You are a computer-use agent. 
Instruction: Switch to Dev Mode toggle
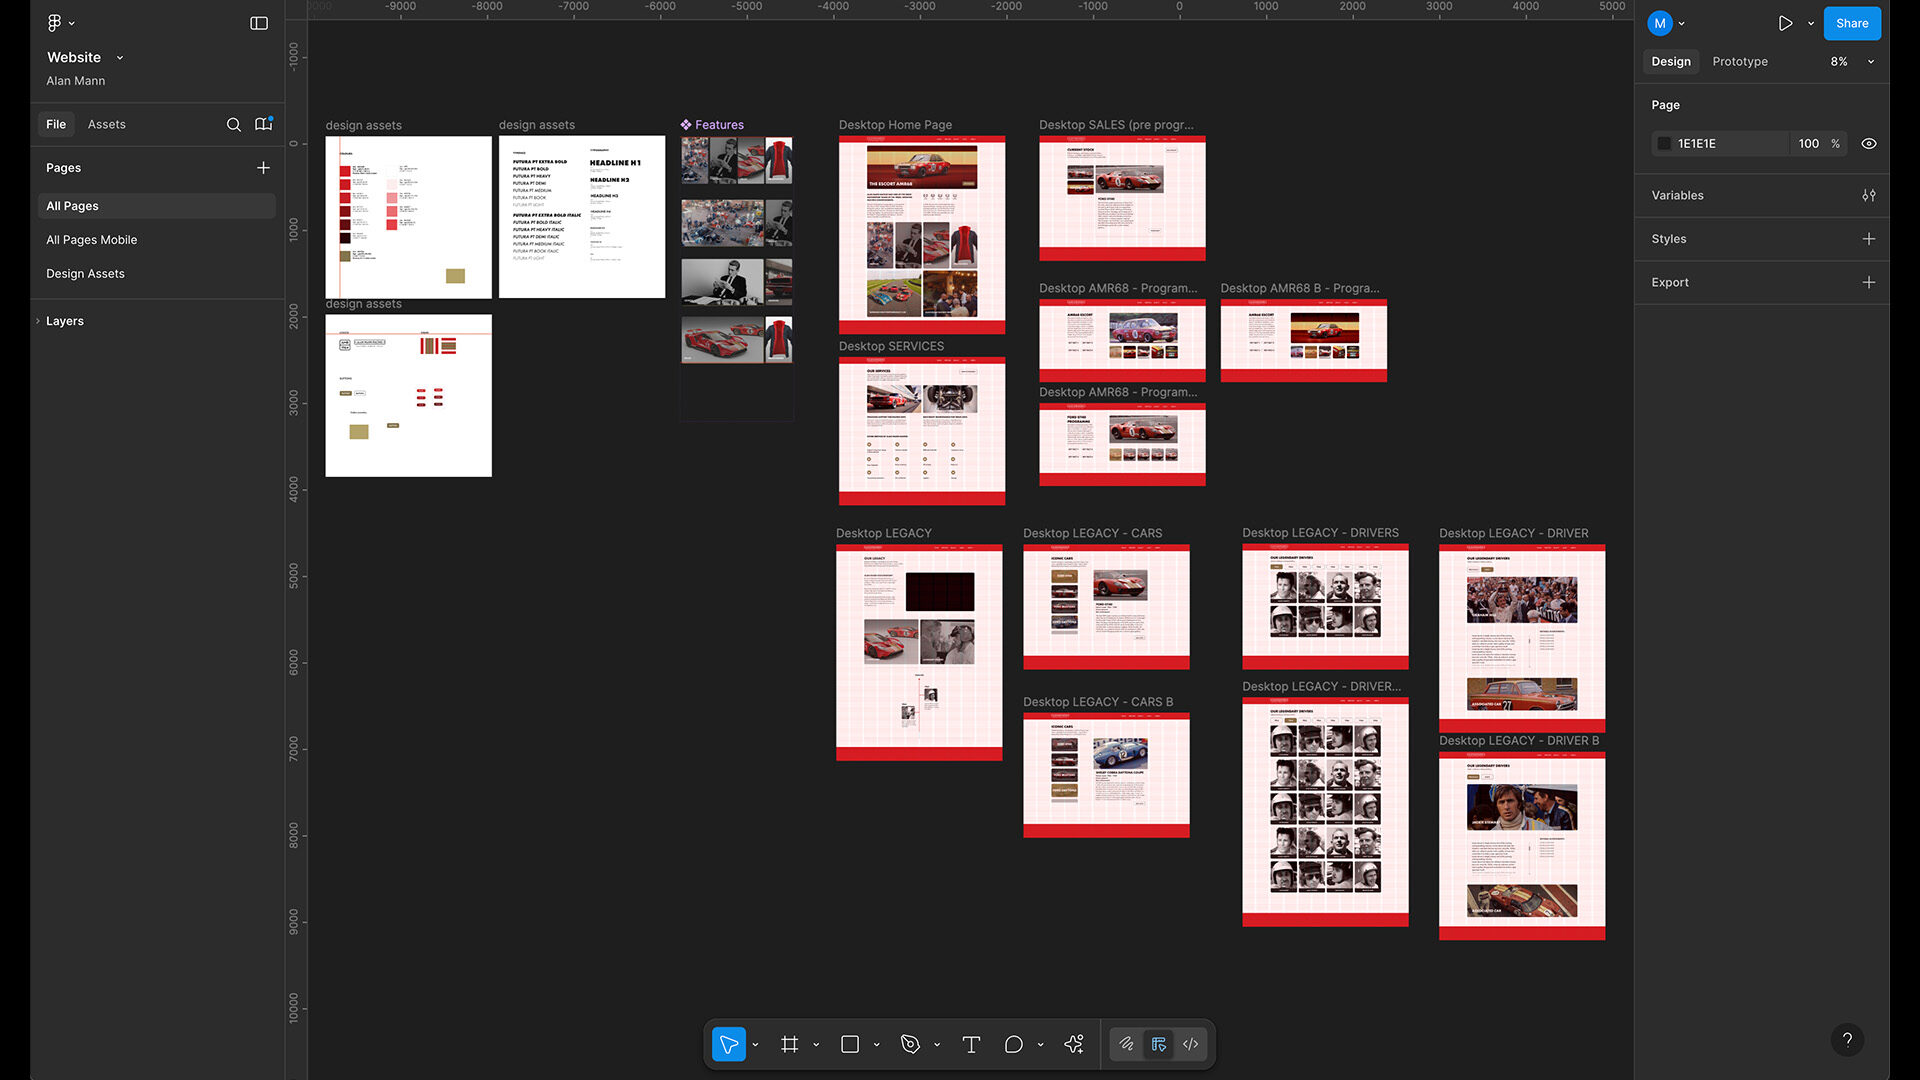coord(1190,1044)
